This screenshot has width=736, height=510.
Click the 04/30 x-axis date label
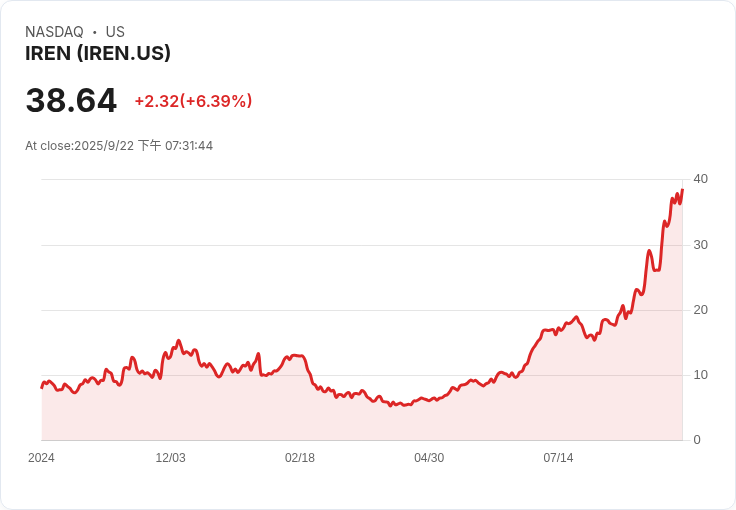[x=429, y=458]
